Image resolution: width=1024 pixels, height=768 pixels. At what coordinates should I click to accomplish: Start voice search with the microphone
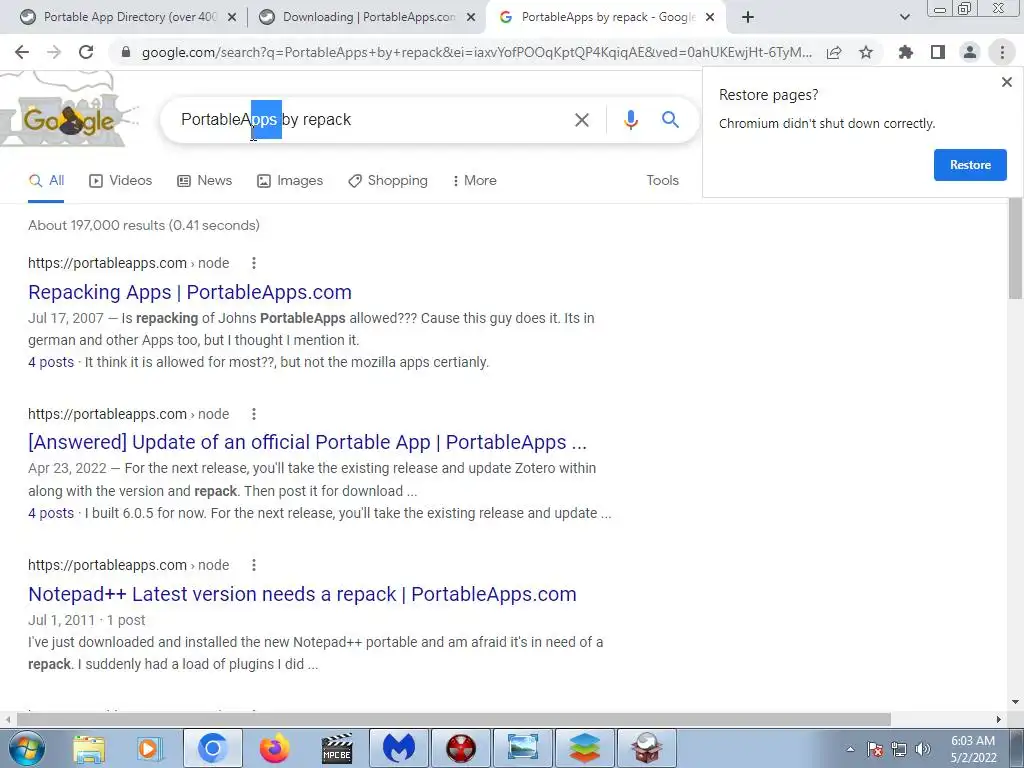pos(630,120)
